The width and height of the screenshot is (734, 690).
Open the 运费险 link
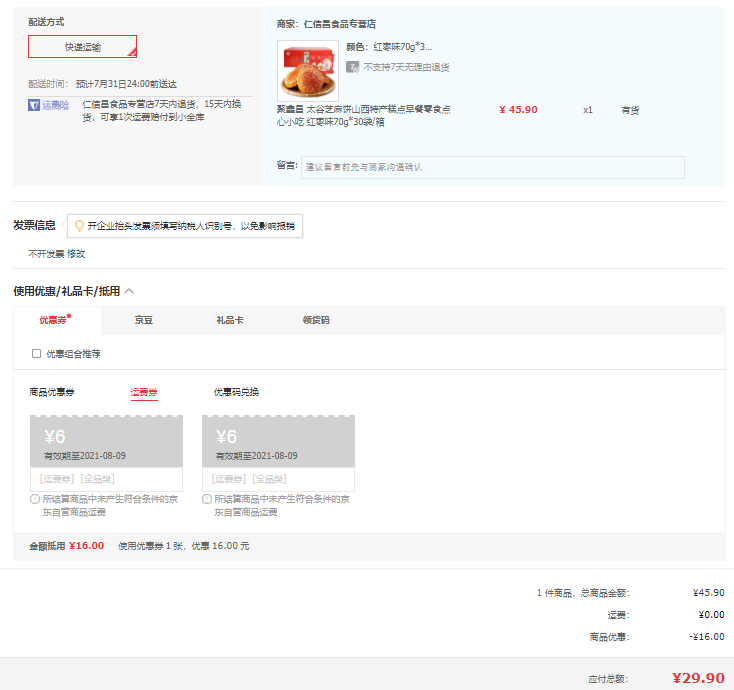pyautogui.click(x=55, y=105)
